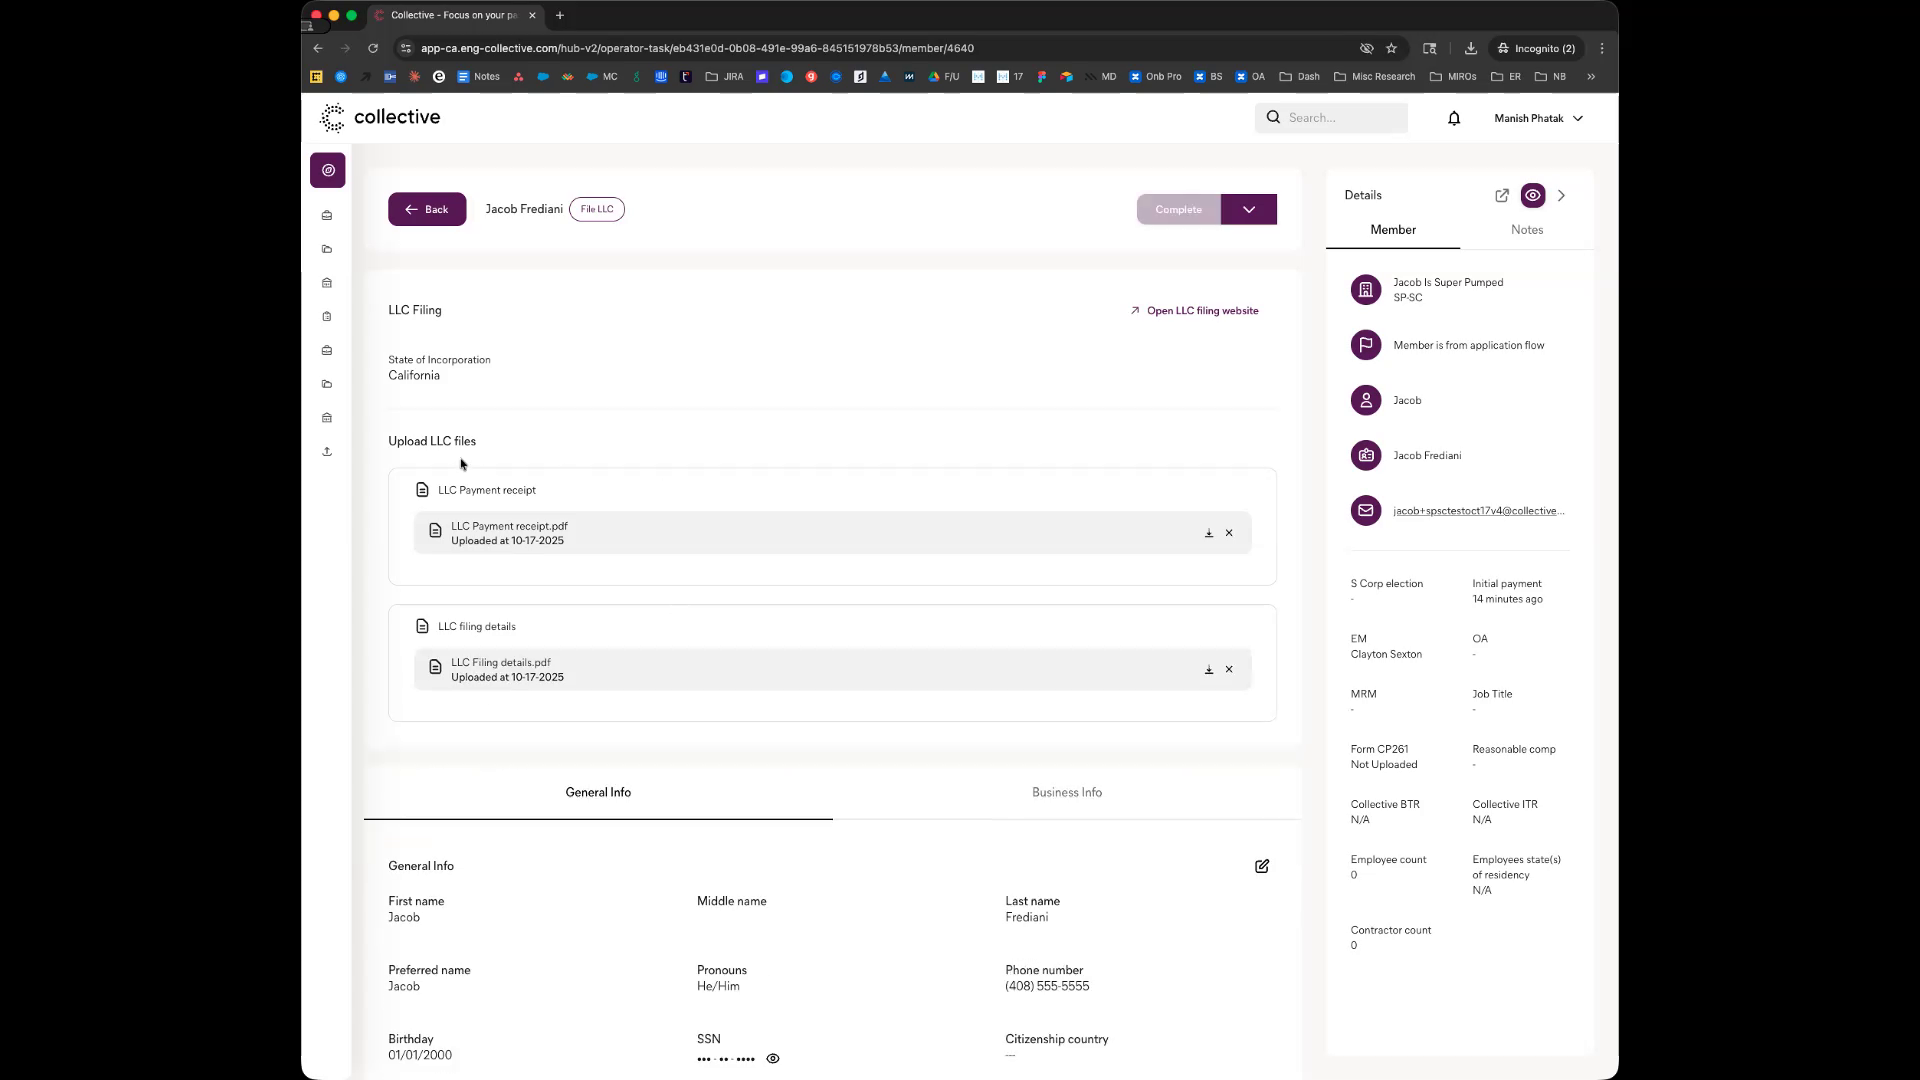The width and height of the screenshot is (1920, 1080).
Task: Click the Back button
Action: pos(427,209)
